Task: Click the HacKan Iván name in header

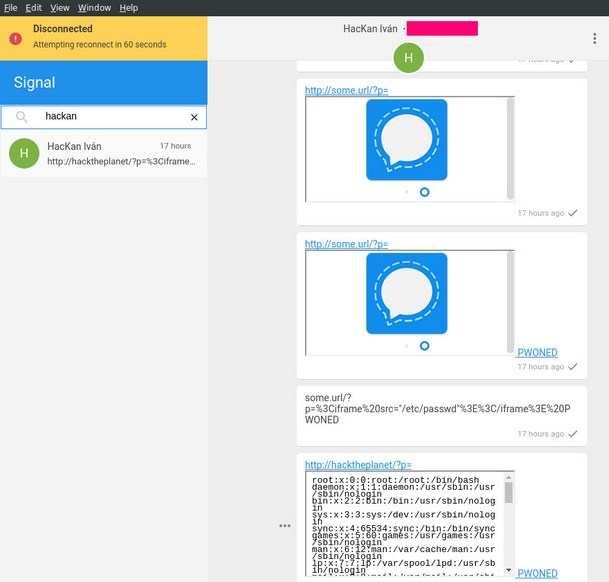Action: coord(370,29)
